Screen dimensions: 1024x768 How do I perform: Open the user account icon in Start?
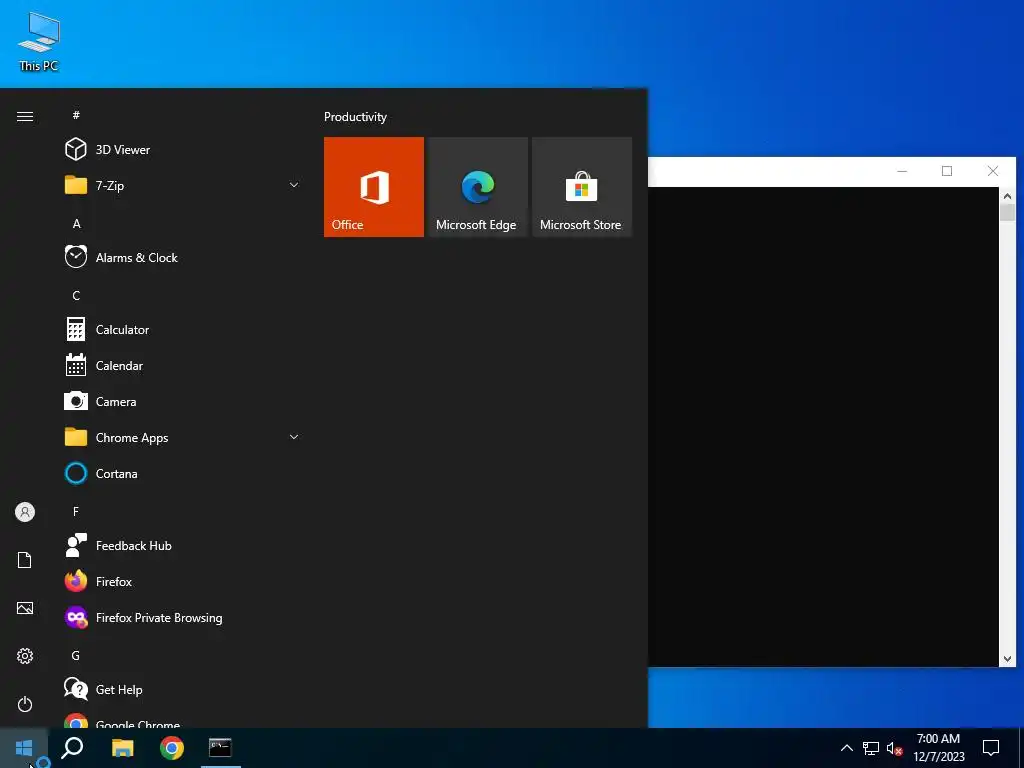pyautogui.click(x=25, y=512)
